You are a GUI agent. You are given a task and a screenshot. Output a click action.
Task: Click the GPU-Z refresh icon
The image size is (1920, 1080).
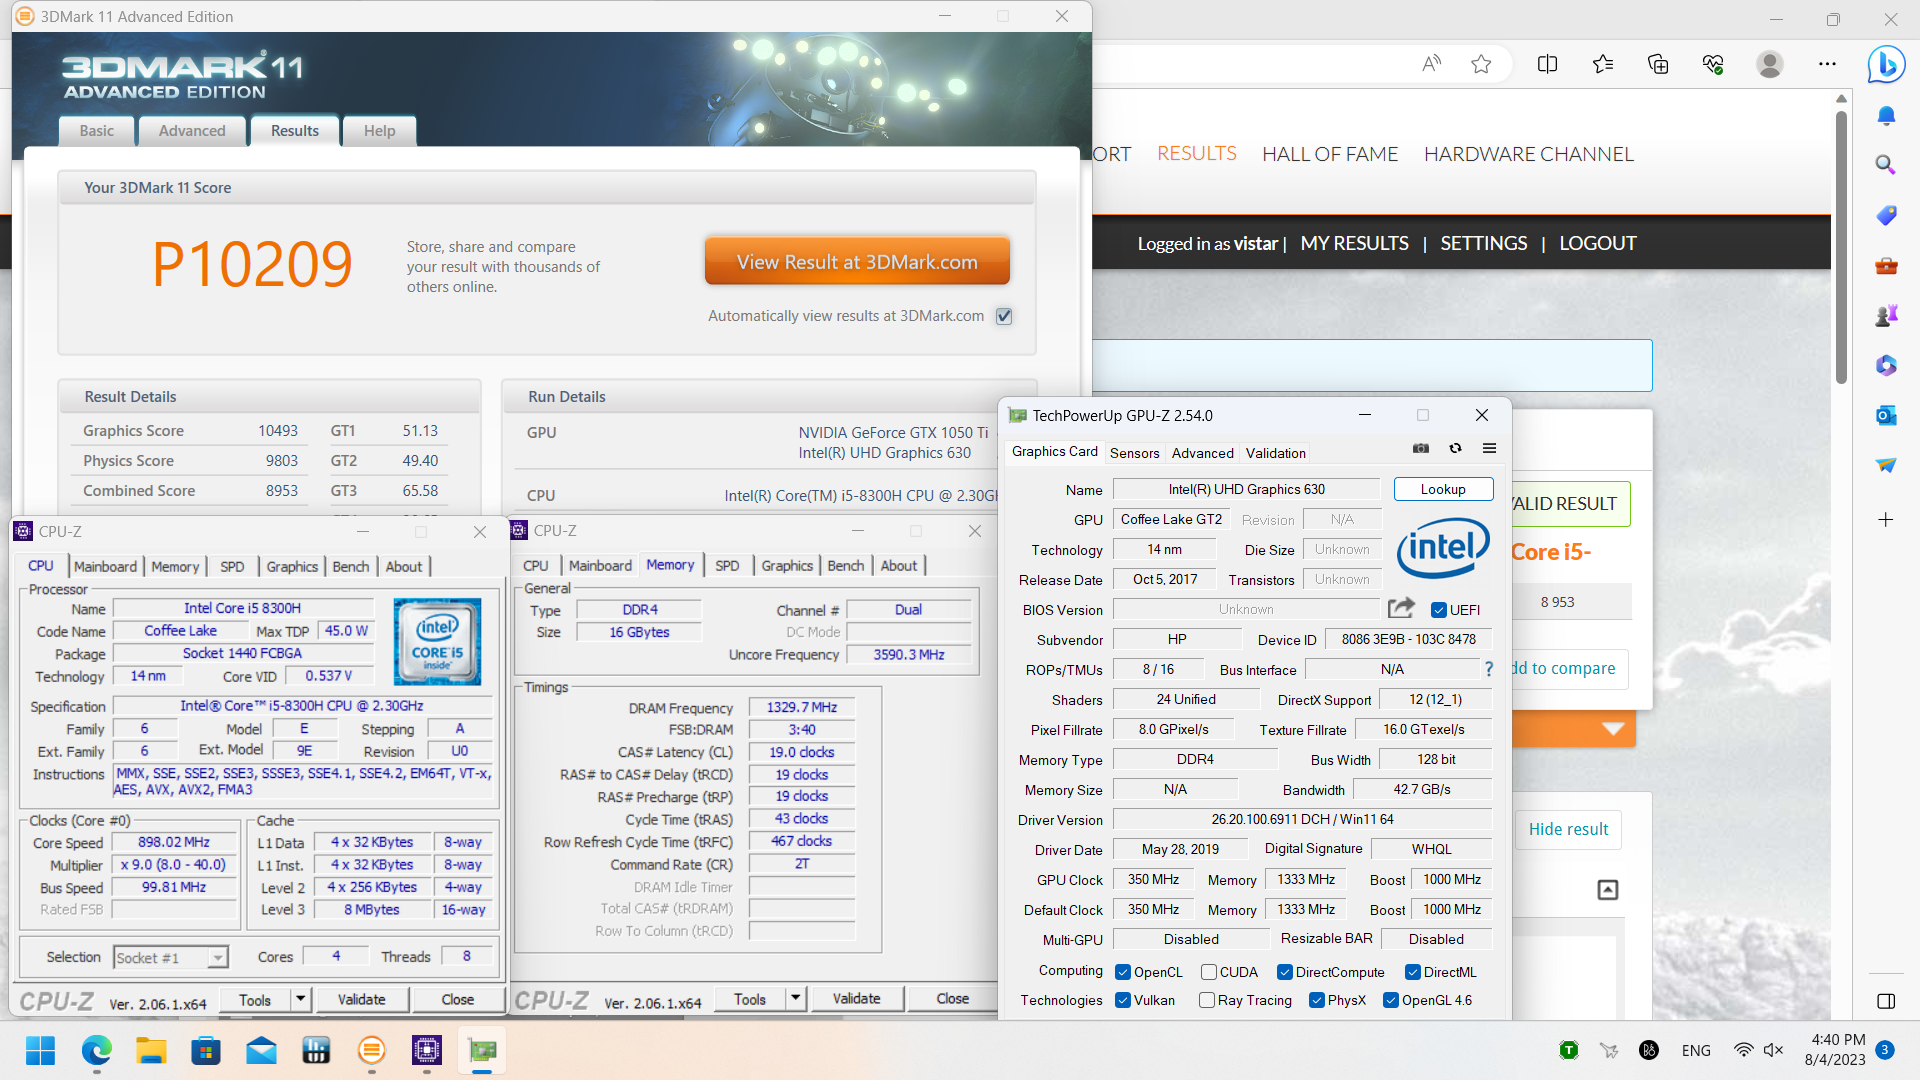pyautogui.click(x=1456, y=449)
